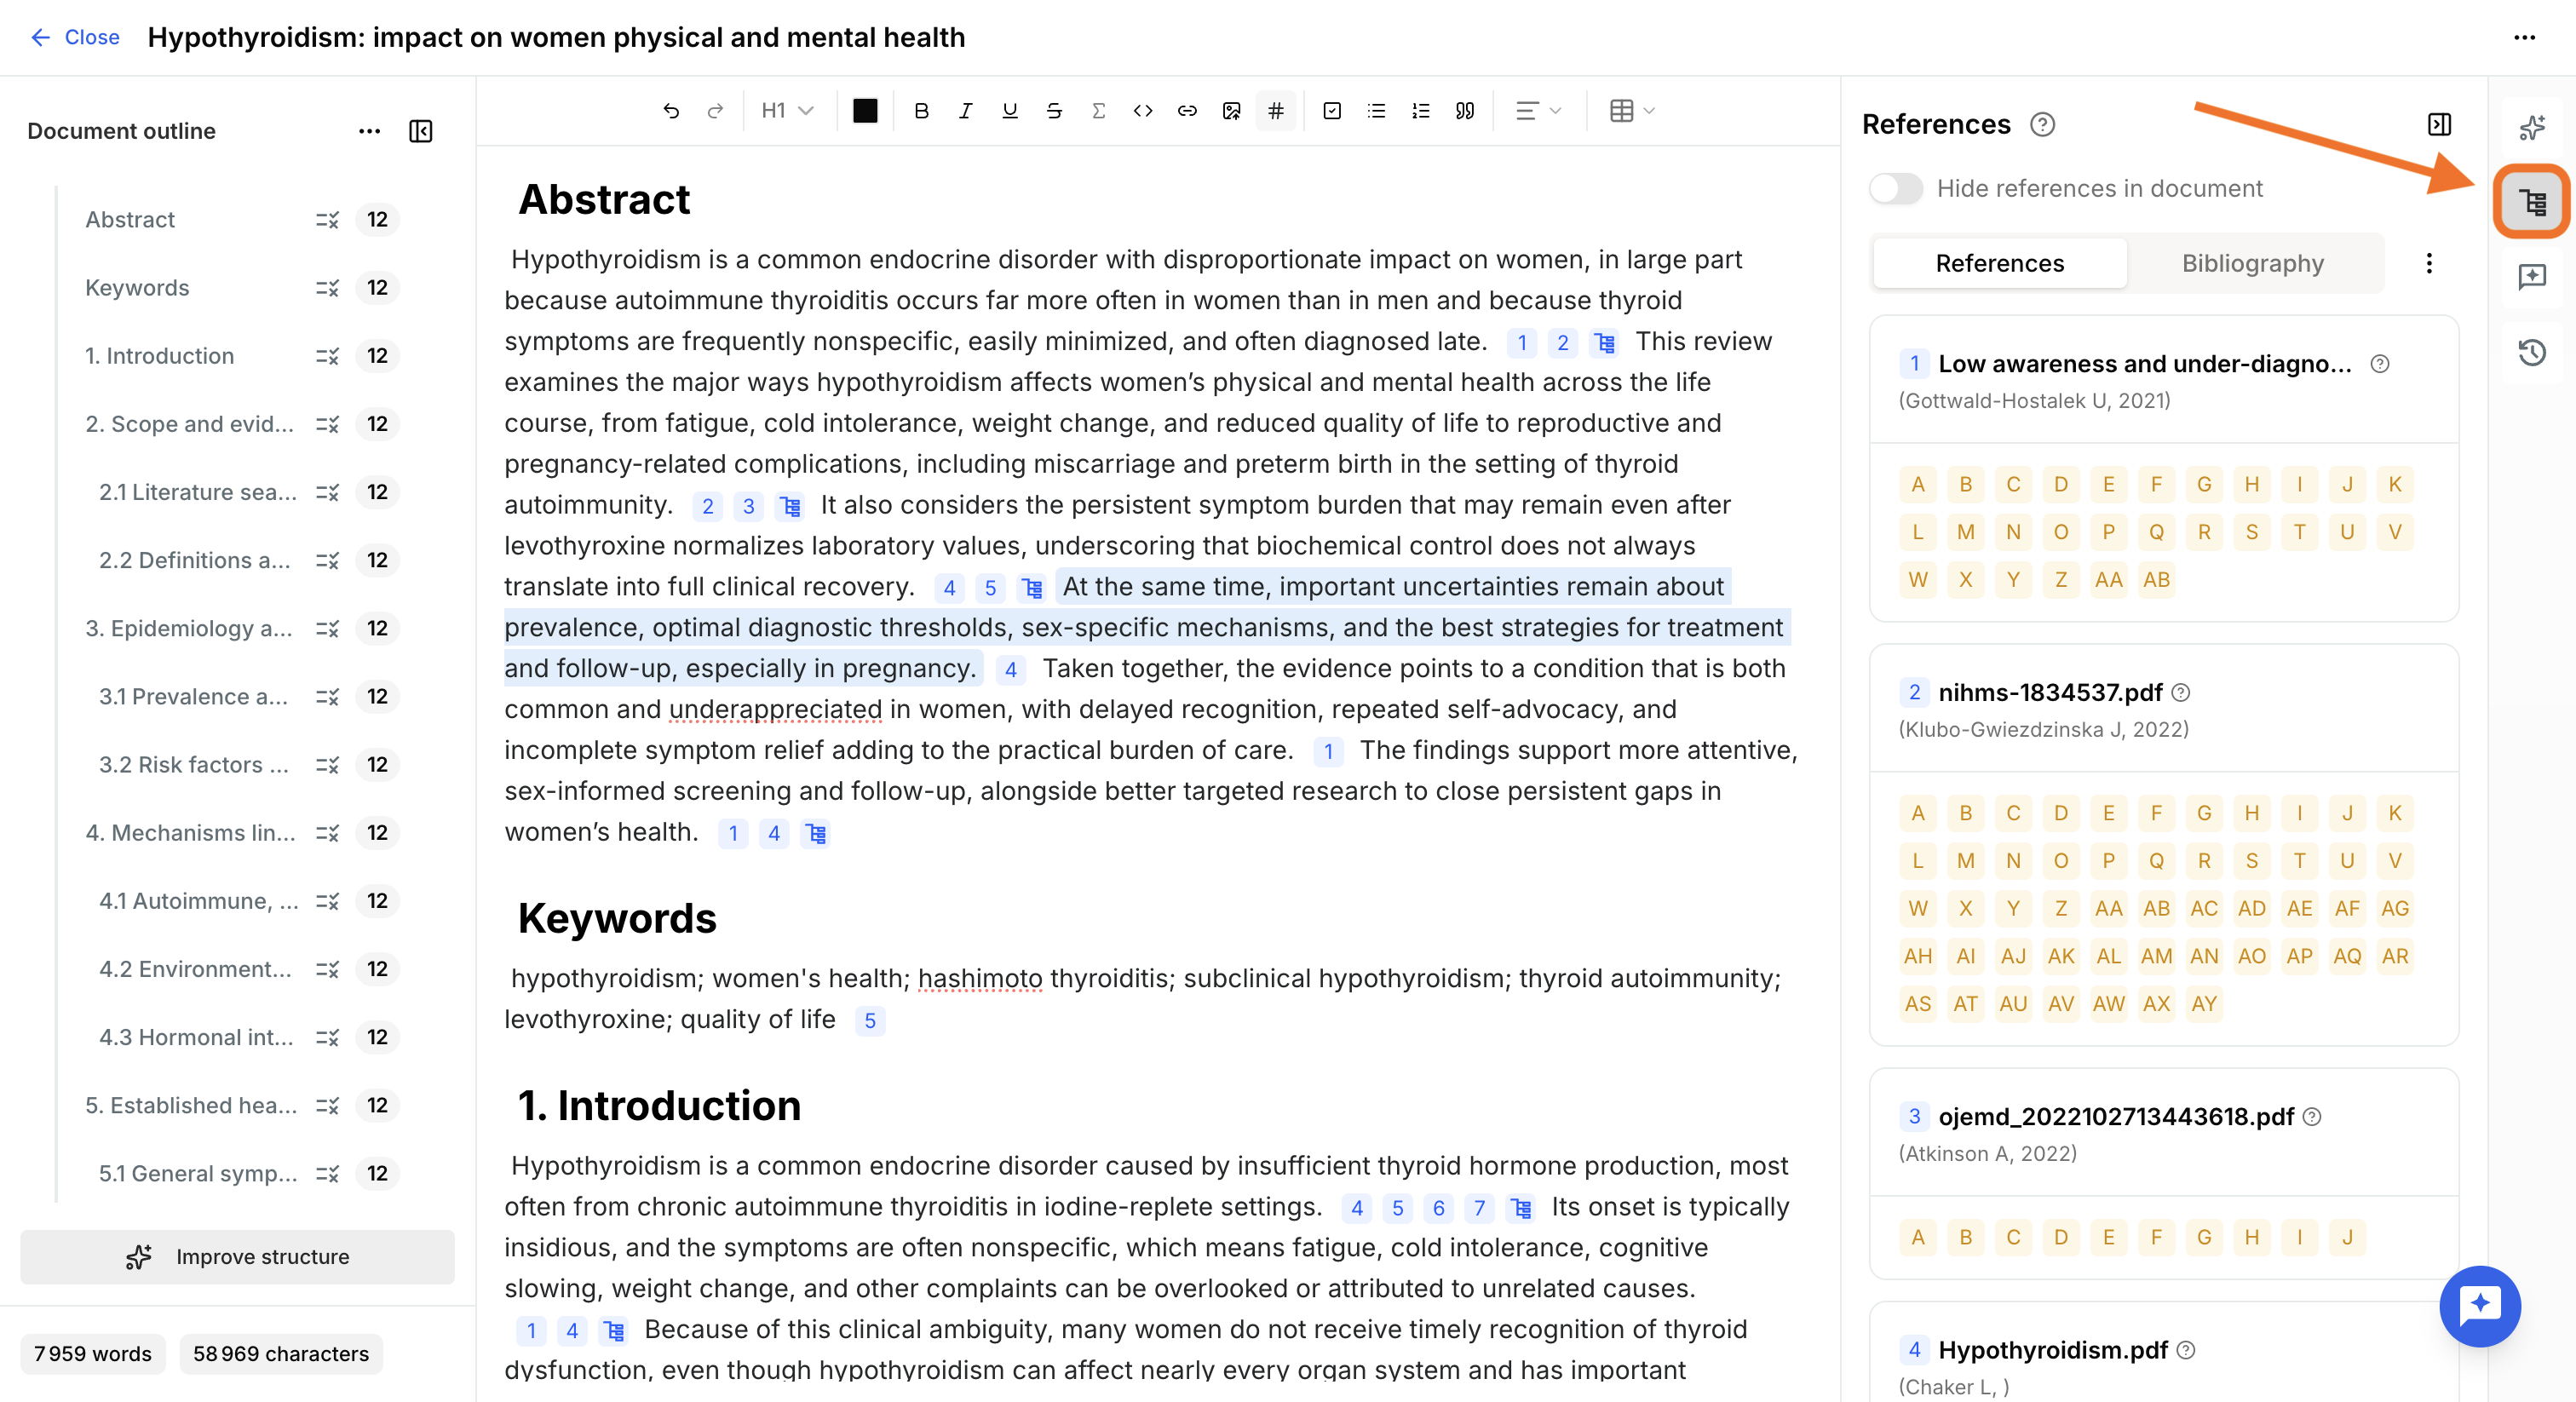Switch to the References tab
The width and height of the screenshot is (2576, 1402).
(1999, 263)
